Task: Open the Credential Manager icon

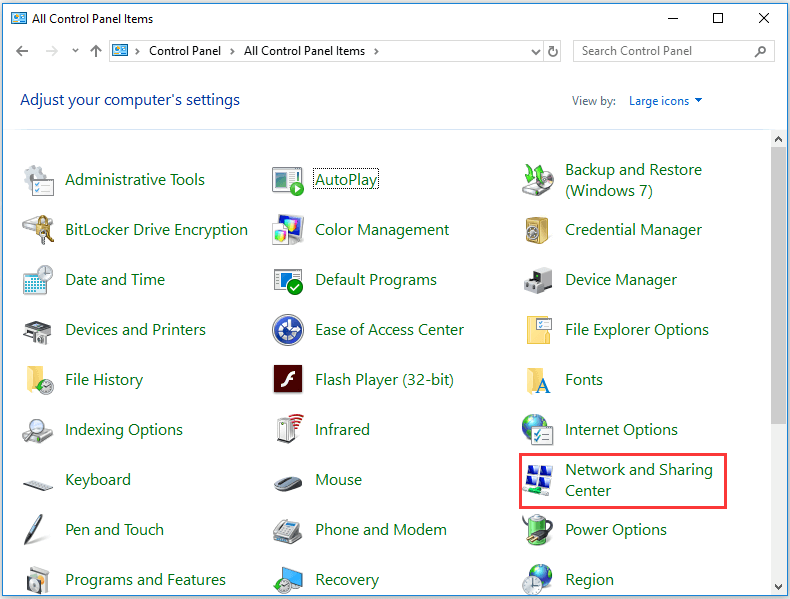Action: (538, 230)
